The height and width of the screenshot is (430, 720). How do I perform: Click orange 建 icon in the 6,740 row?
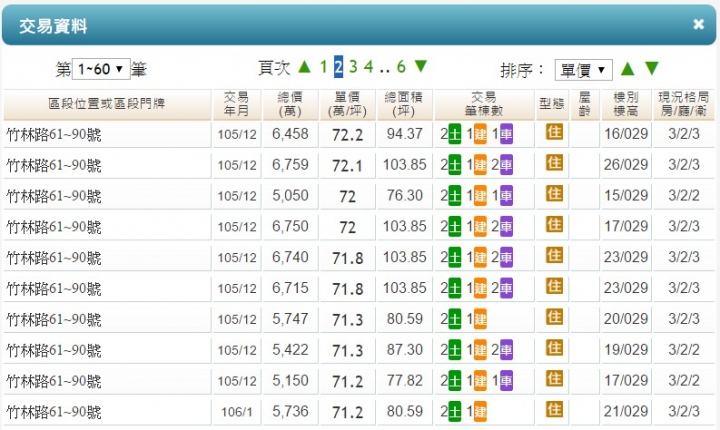480,257
